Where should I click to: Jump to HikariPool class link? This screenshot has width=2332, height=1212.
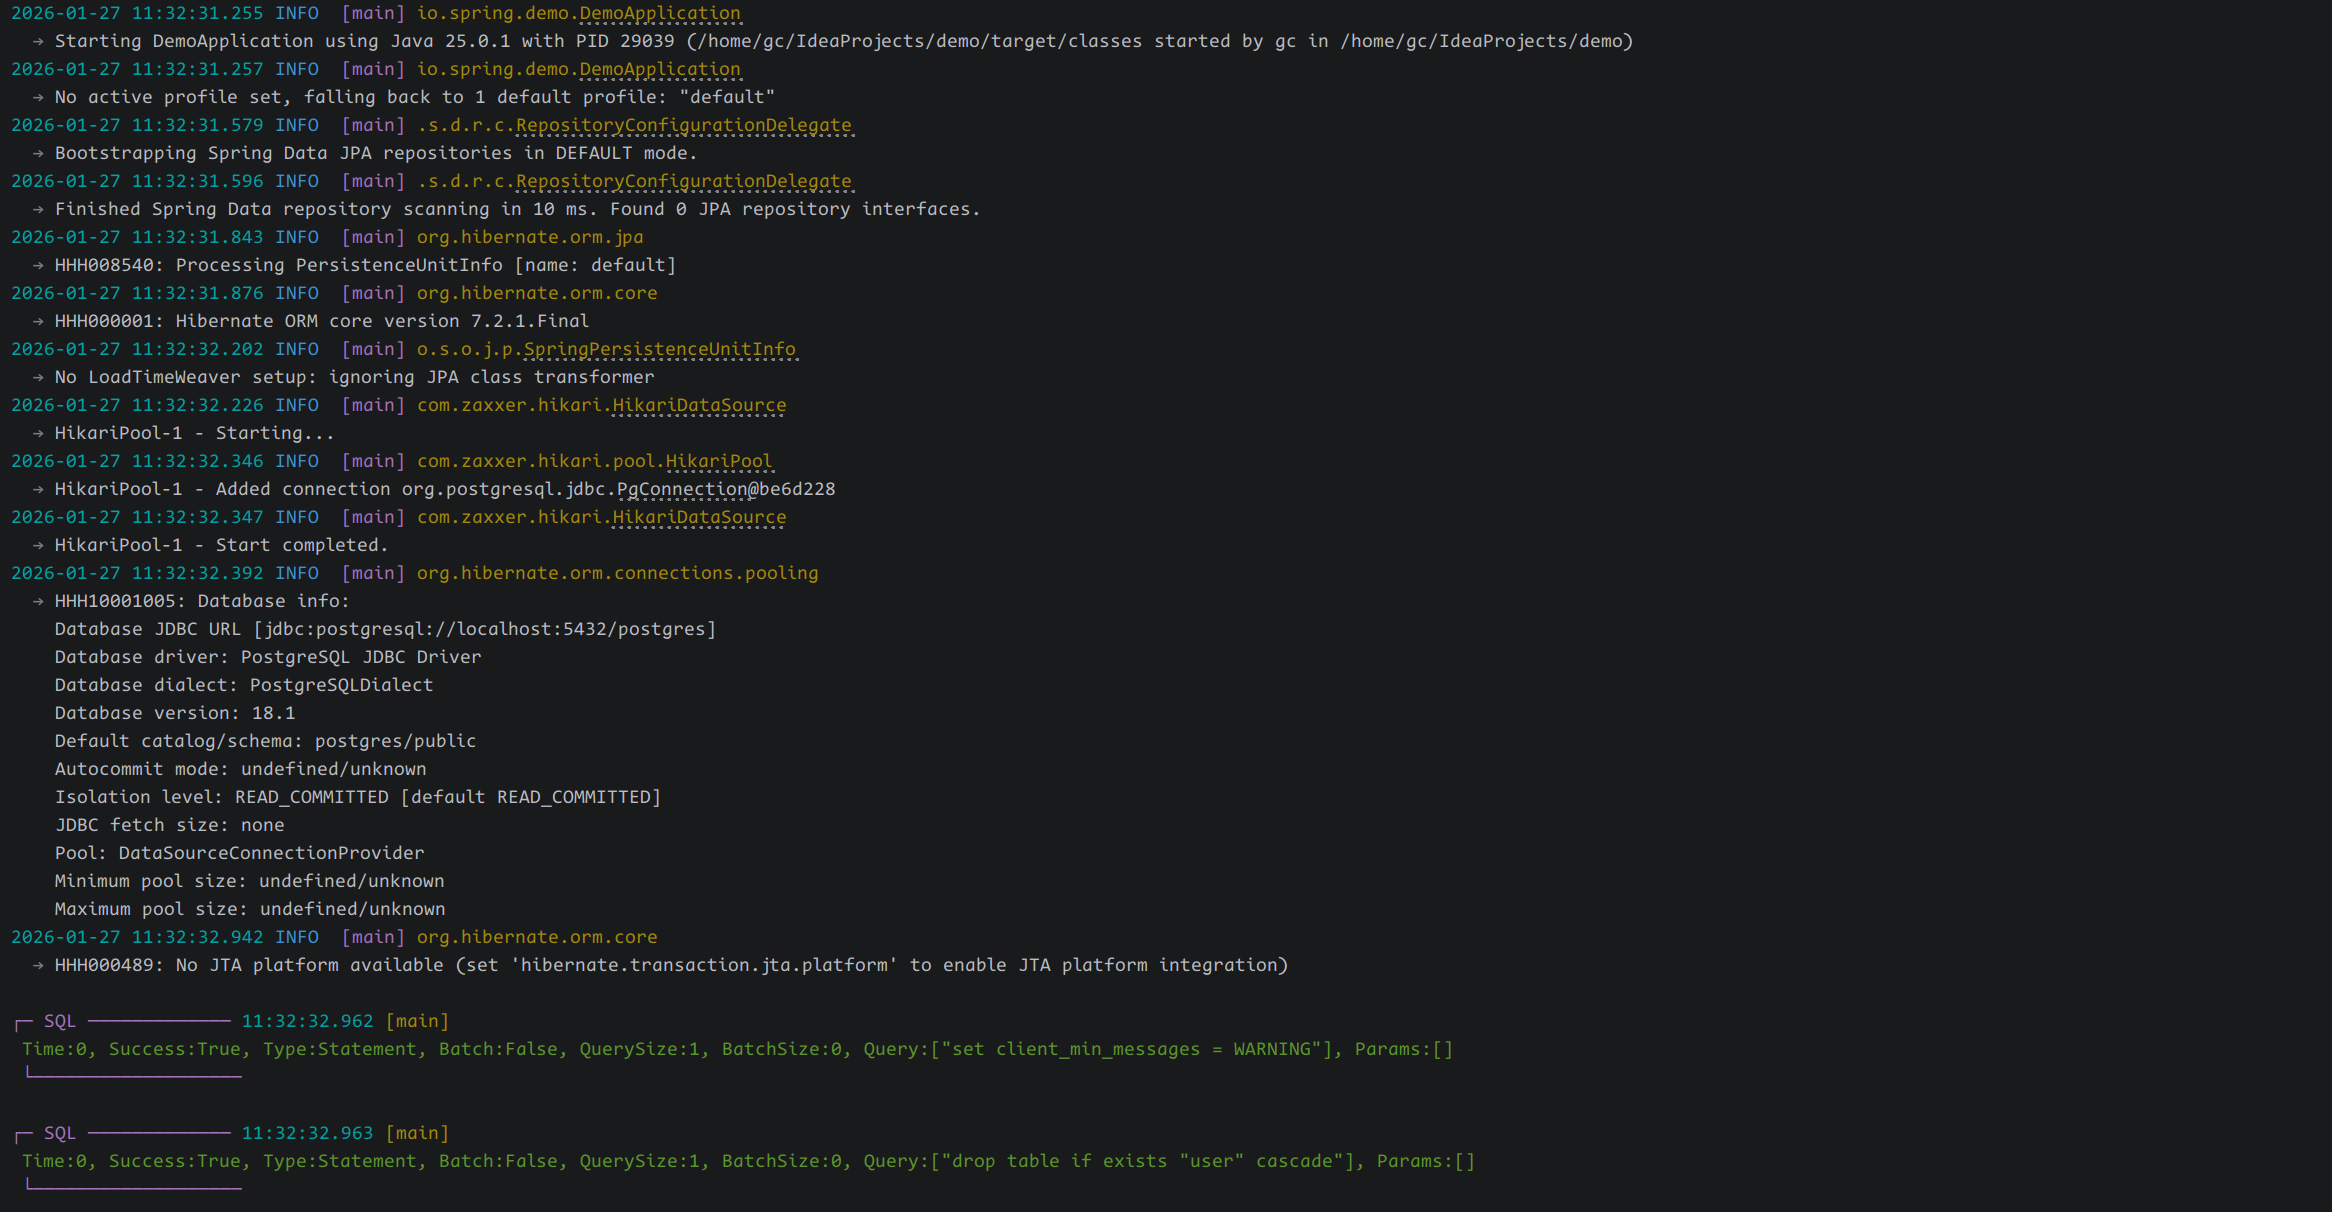point(718,462)
